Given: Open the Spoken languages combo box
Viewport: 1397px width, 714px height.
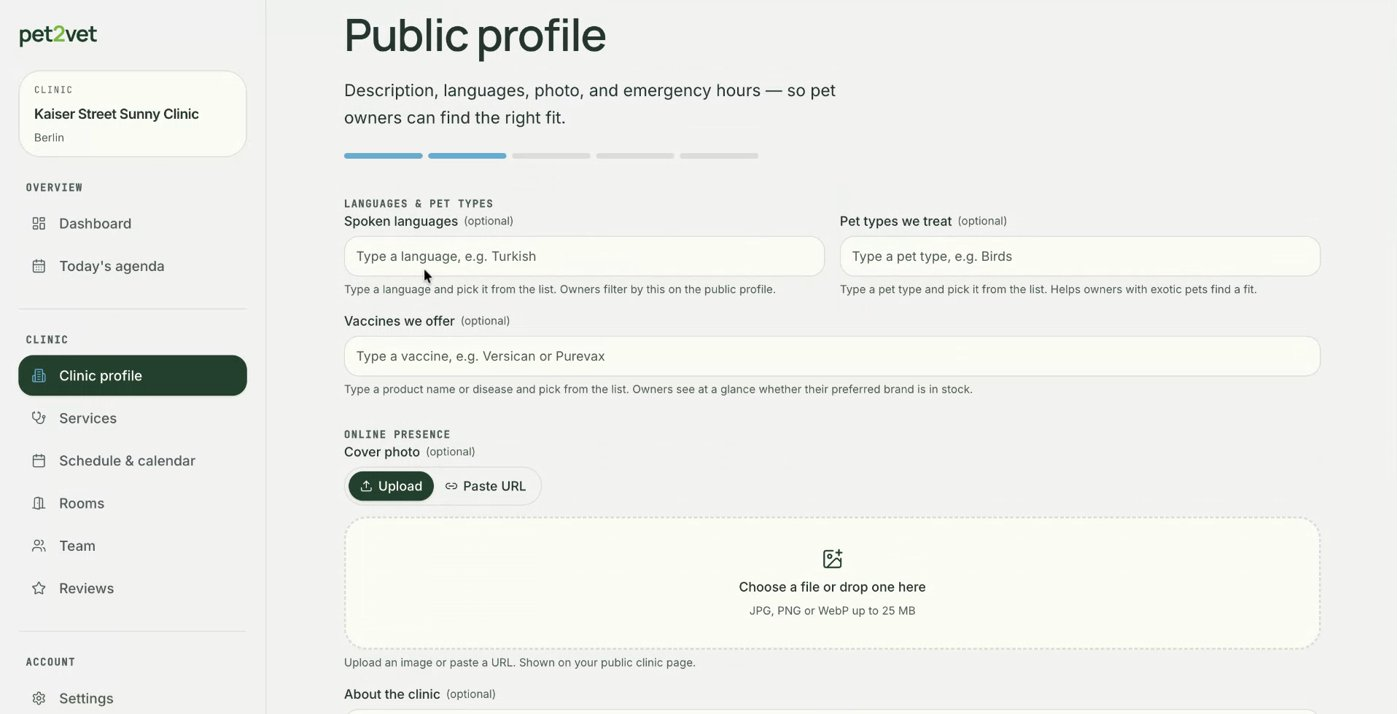Looking at the screenshot, I should tap(584, 256).
